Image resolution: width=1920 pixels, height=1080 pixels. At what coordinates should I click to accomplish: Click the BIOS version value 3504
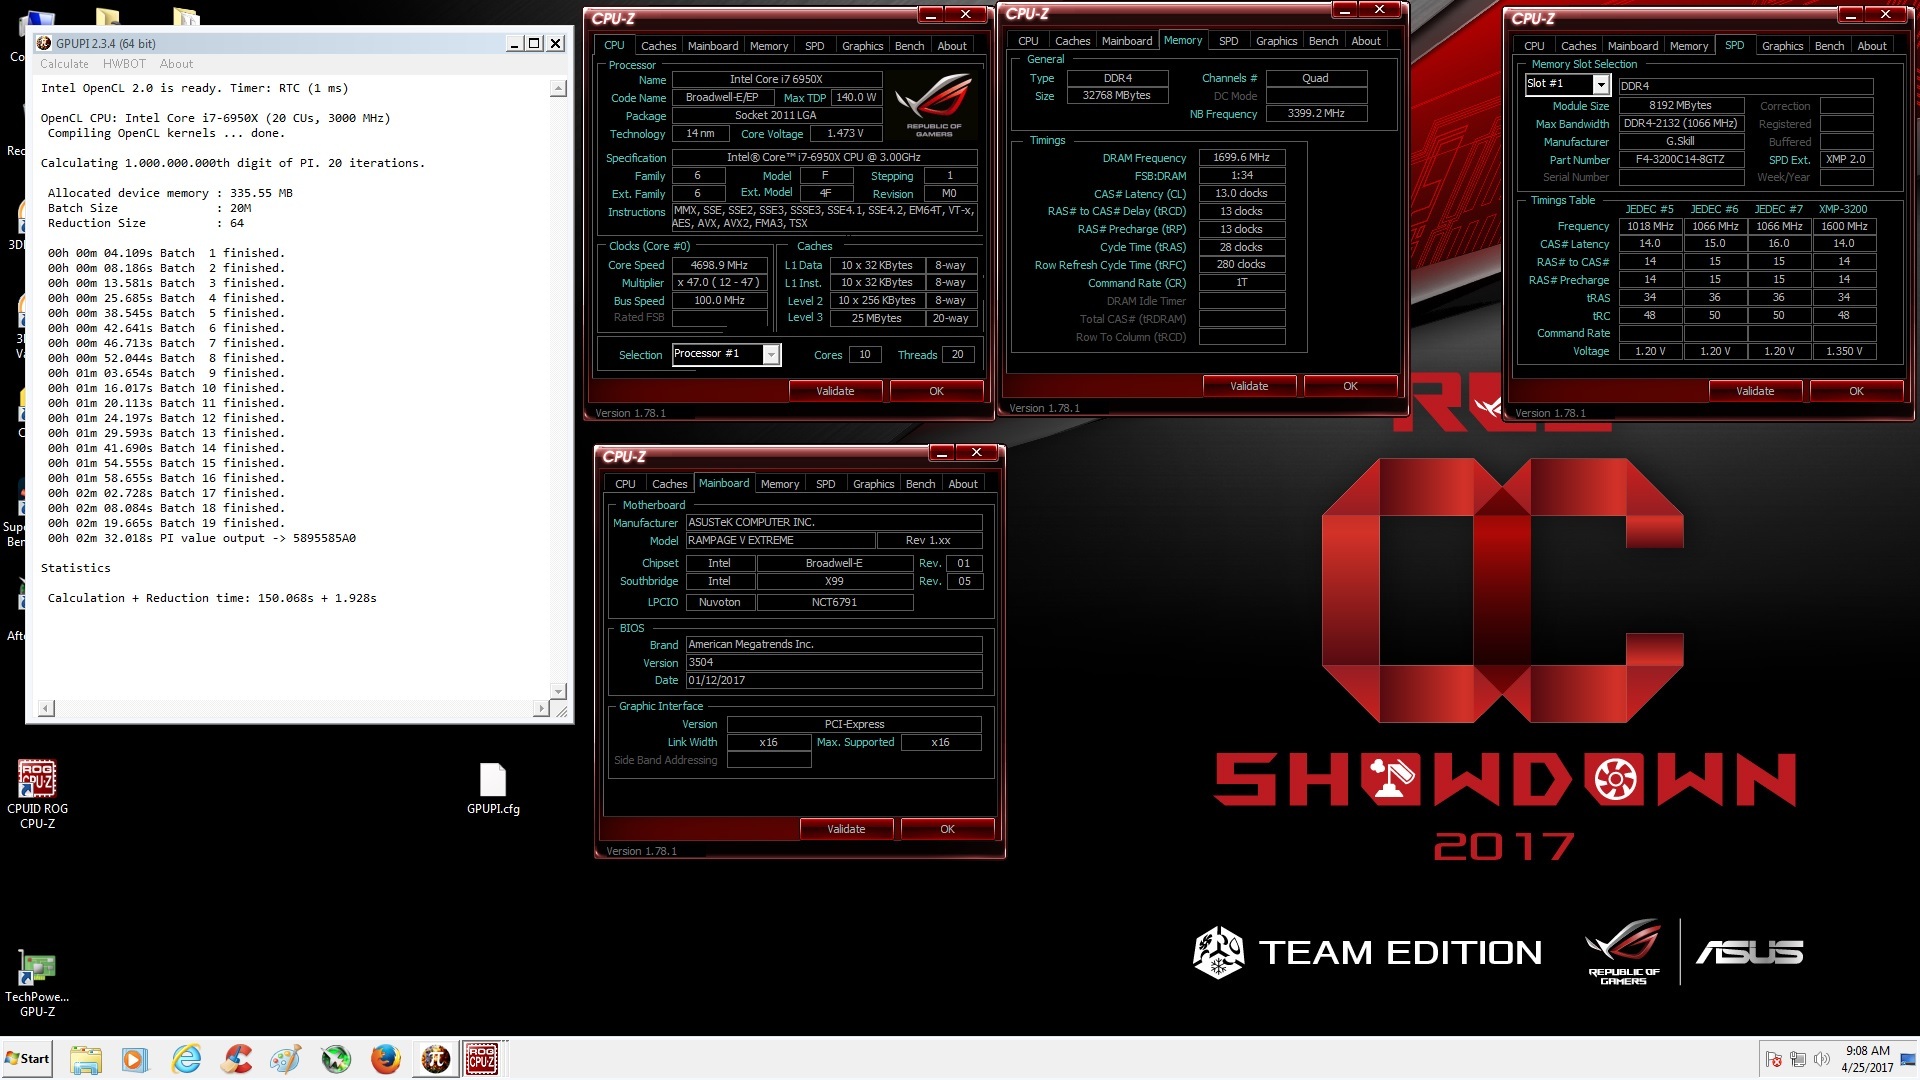[x=833, y=662]
